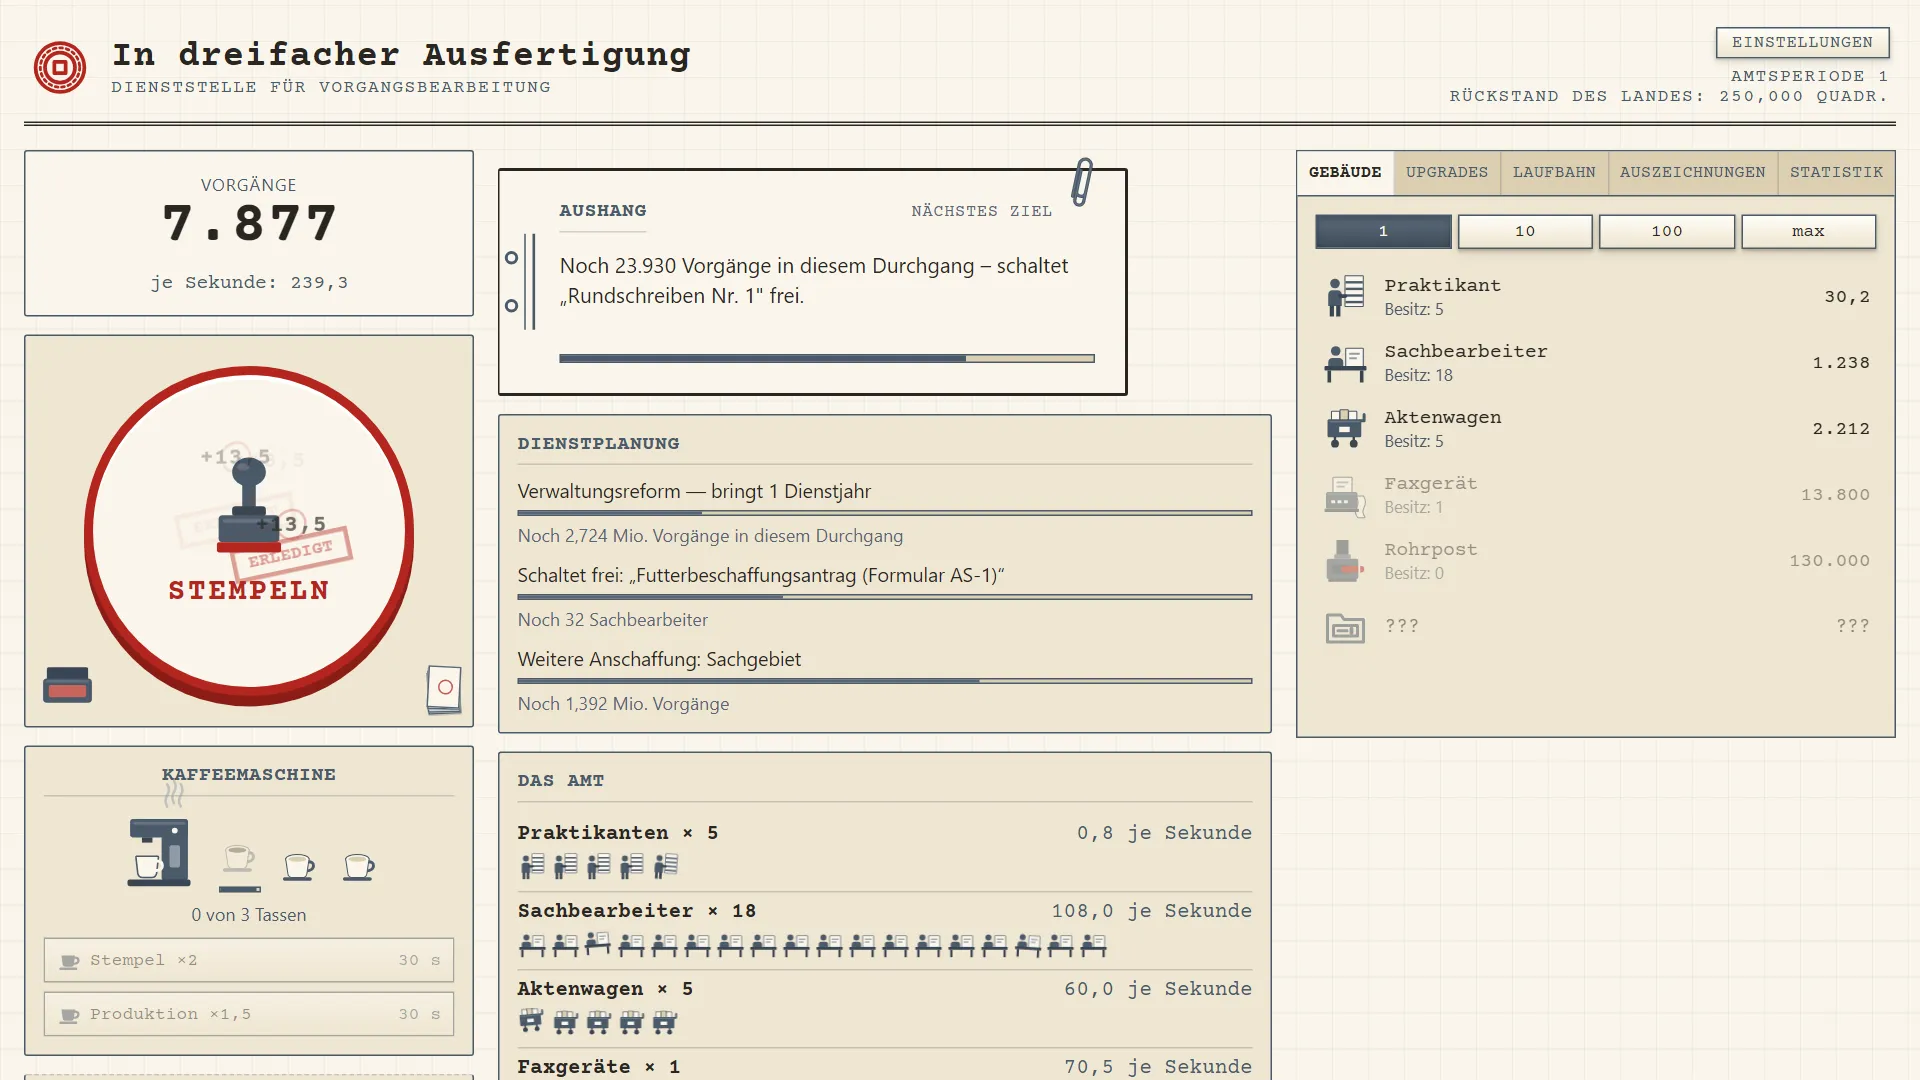Click the Rohrpost tube icon

(1345, 561)
